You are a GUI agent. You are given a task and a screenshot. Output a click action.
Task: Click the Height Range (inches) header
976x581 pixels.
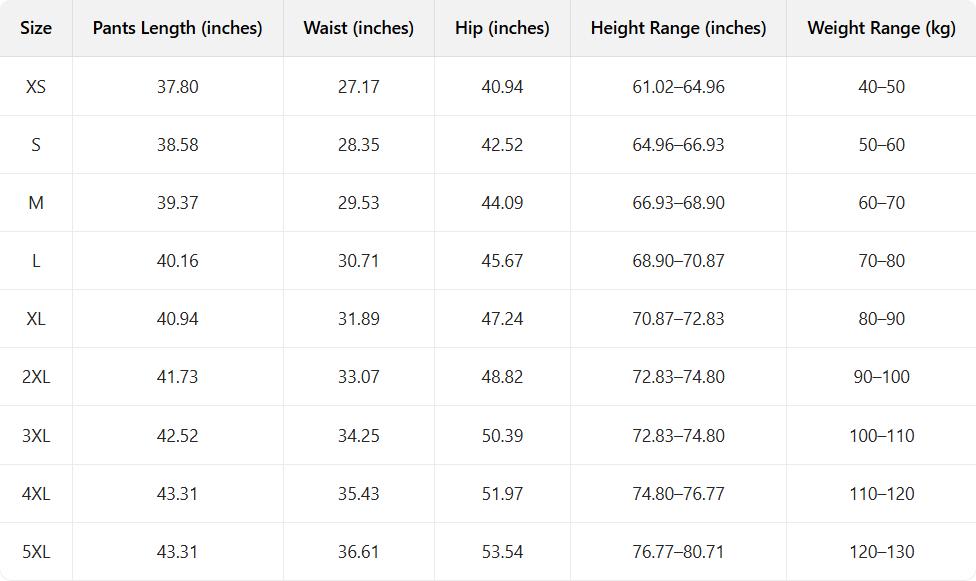678,28
